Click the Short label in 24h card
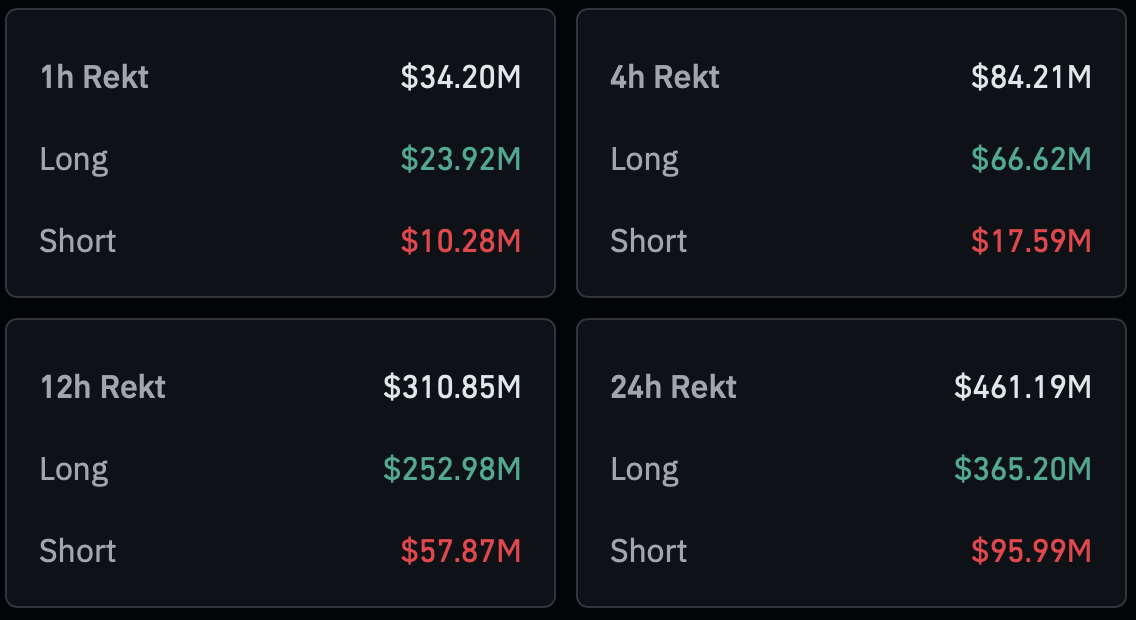 [x=649, y=551]
